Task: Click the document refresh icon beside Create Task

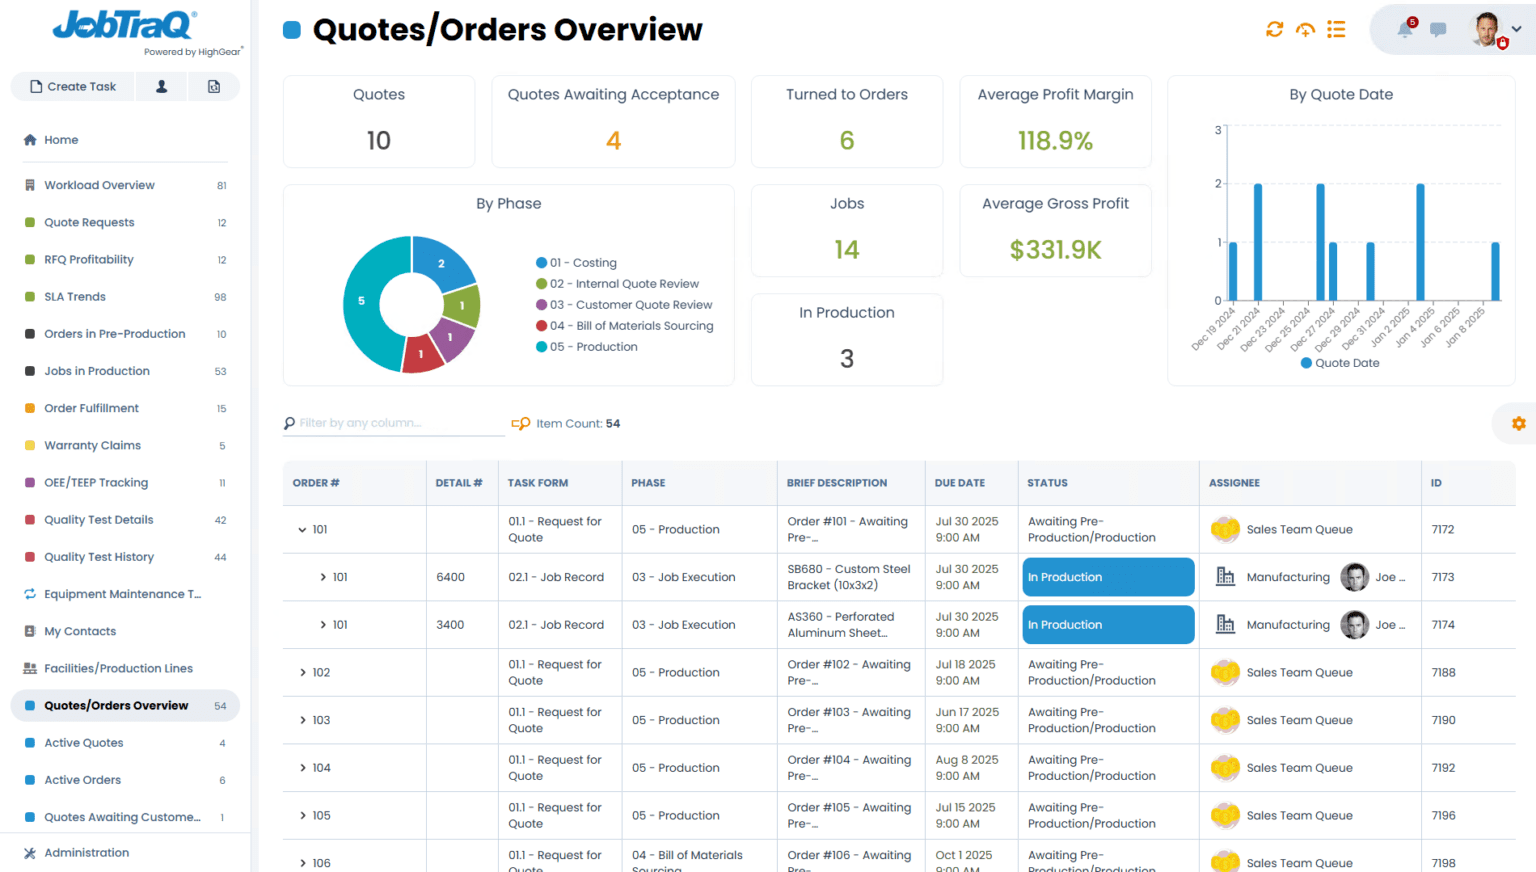Action: point(214,87)
